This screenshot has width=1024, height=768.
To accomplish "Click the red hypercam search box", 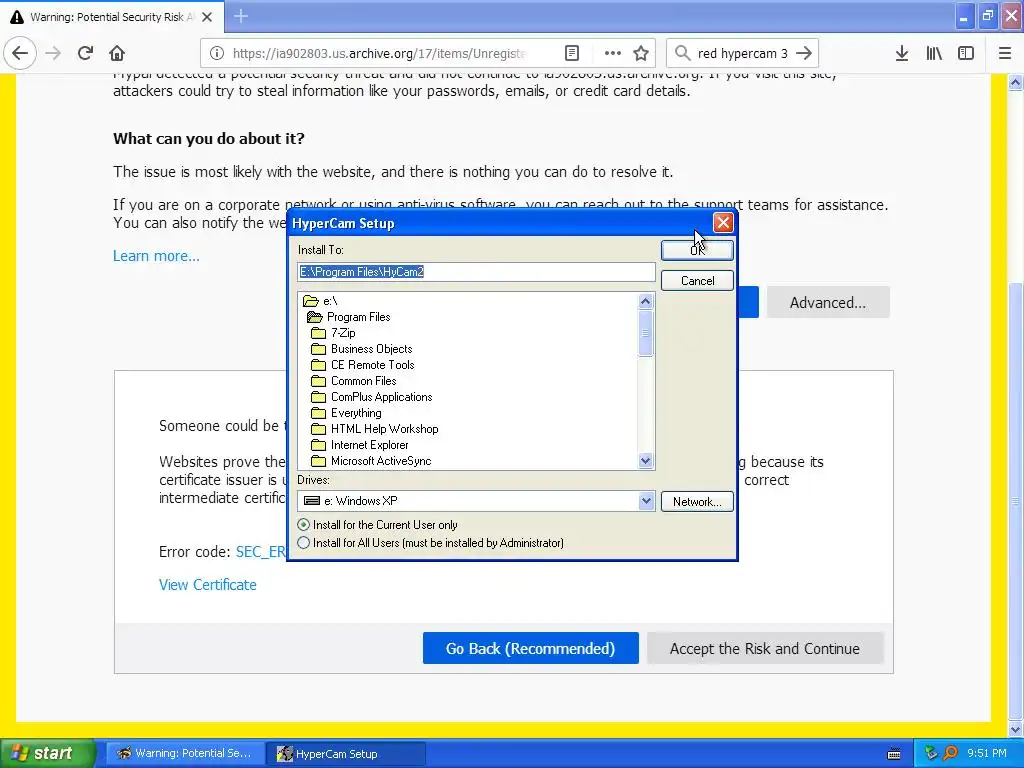I will [x=743, y=54].
